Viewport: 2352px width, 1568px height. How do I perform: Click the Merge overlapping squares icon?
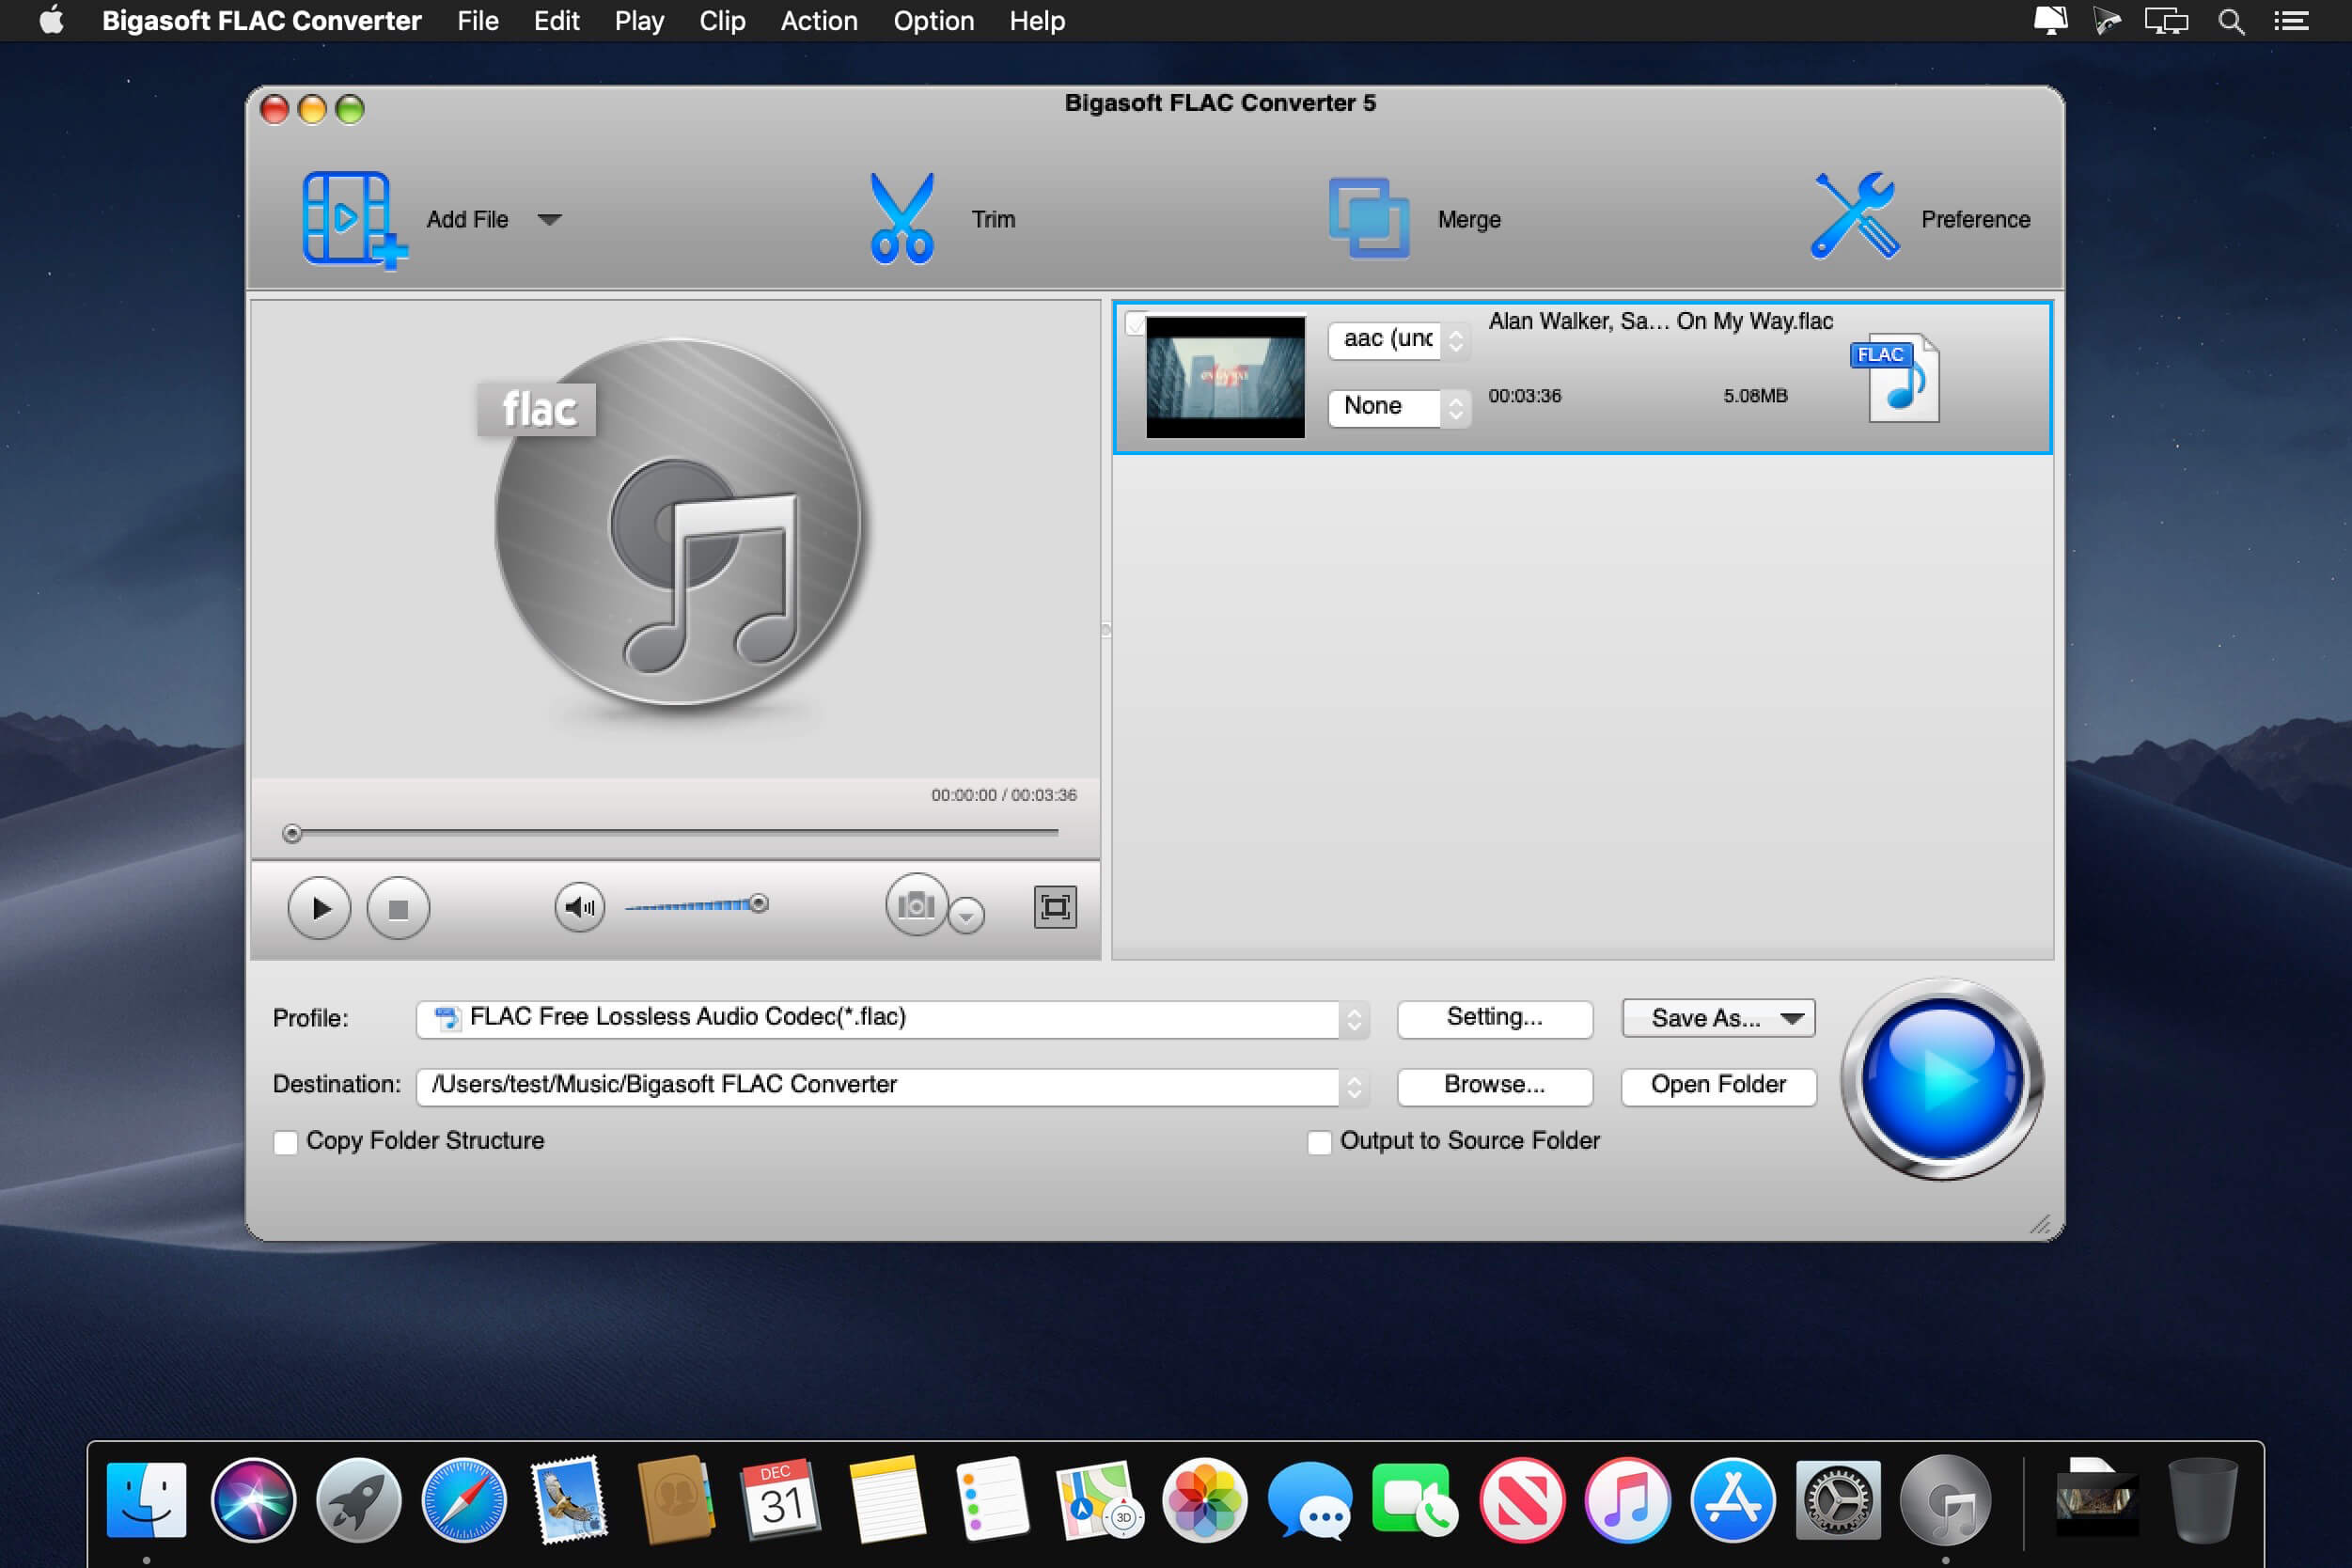pyautogui.click(x=1368, y=218)
